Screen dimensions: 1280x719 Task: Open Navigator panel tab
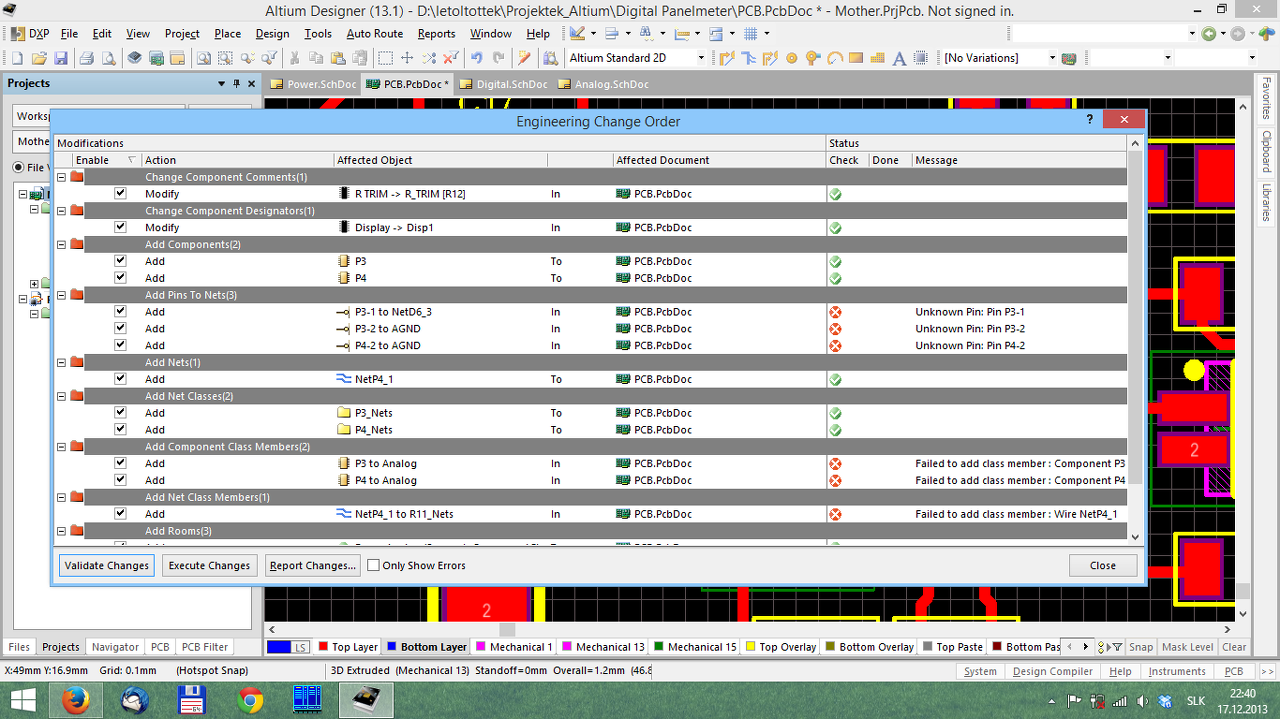click(115, 647)
